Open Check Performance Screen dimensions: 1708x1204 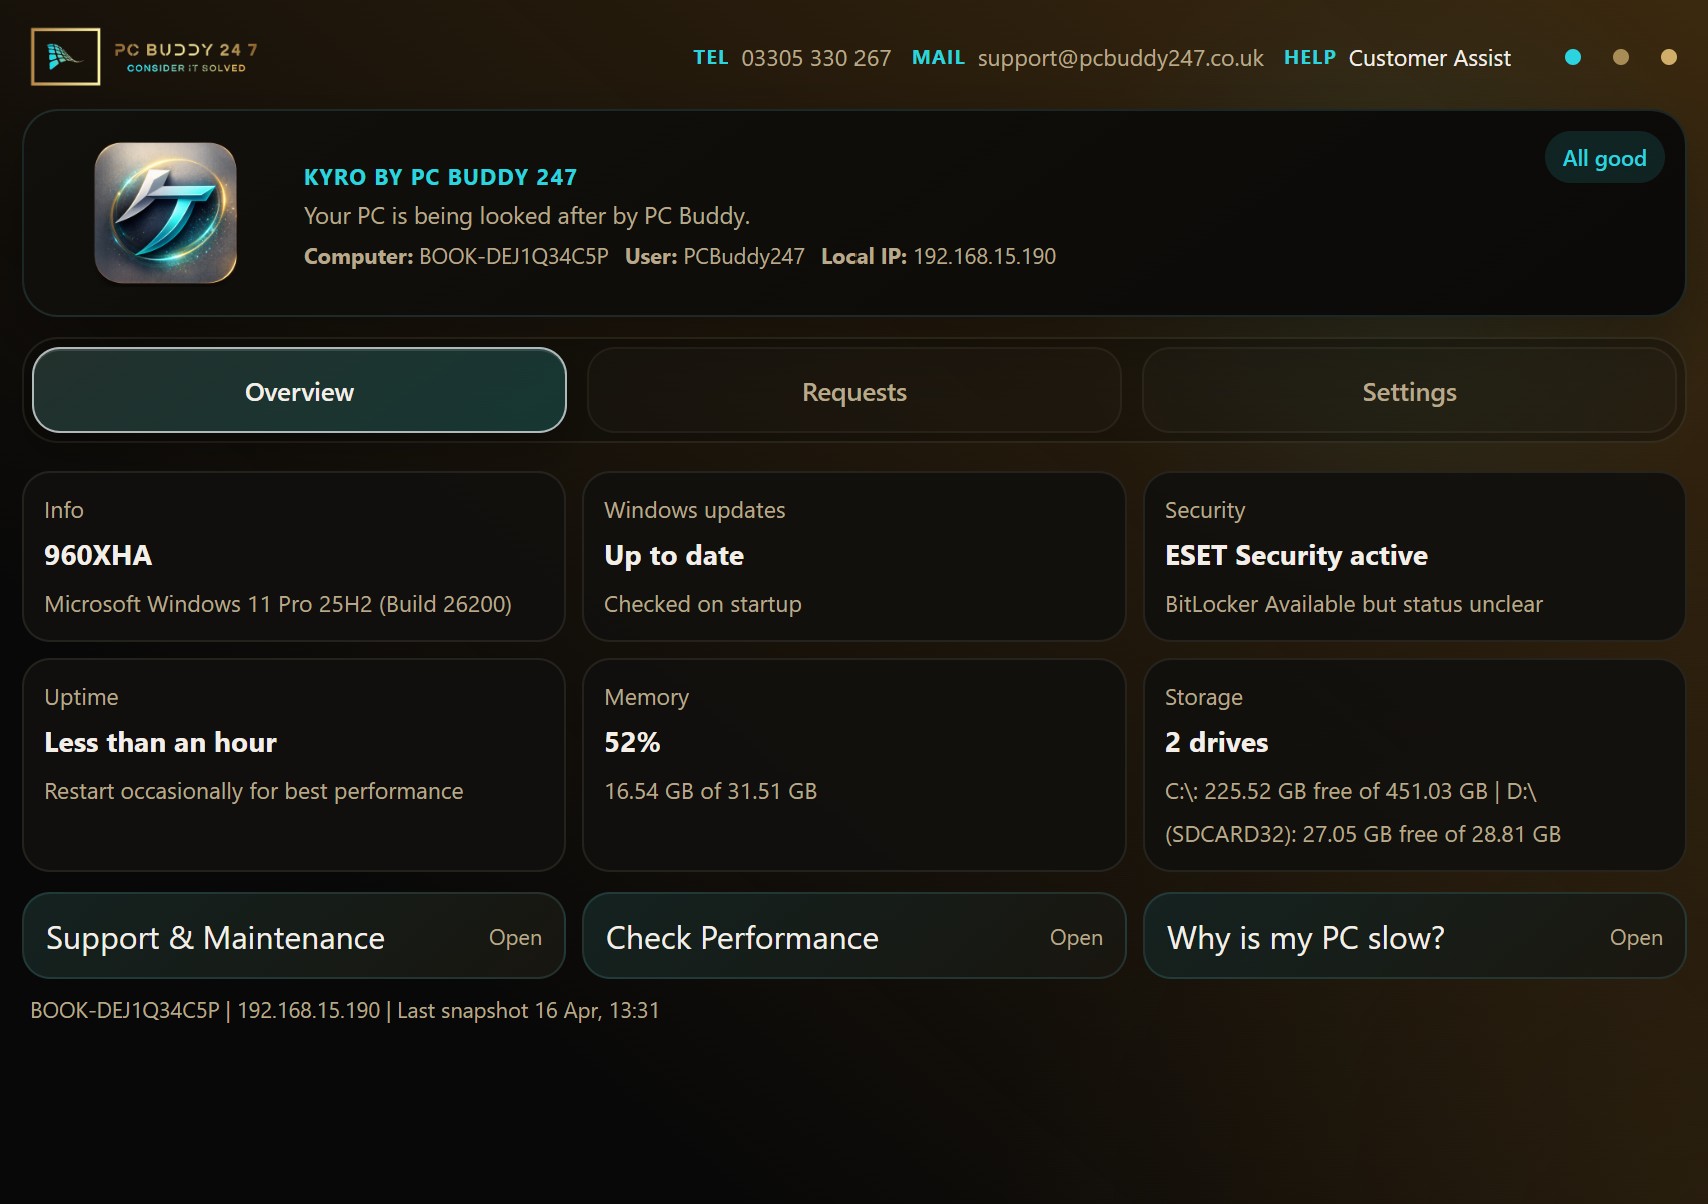point(853,937)
